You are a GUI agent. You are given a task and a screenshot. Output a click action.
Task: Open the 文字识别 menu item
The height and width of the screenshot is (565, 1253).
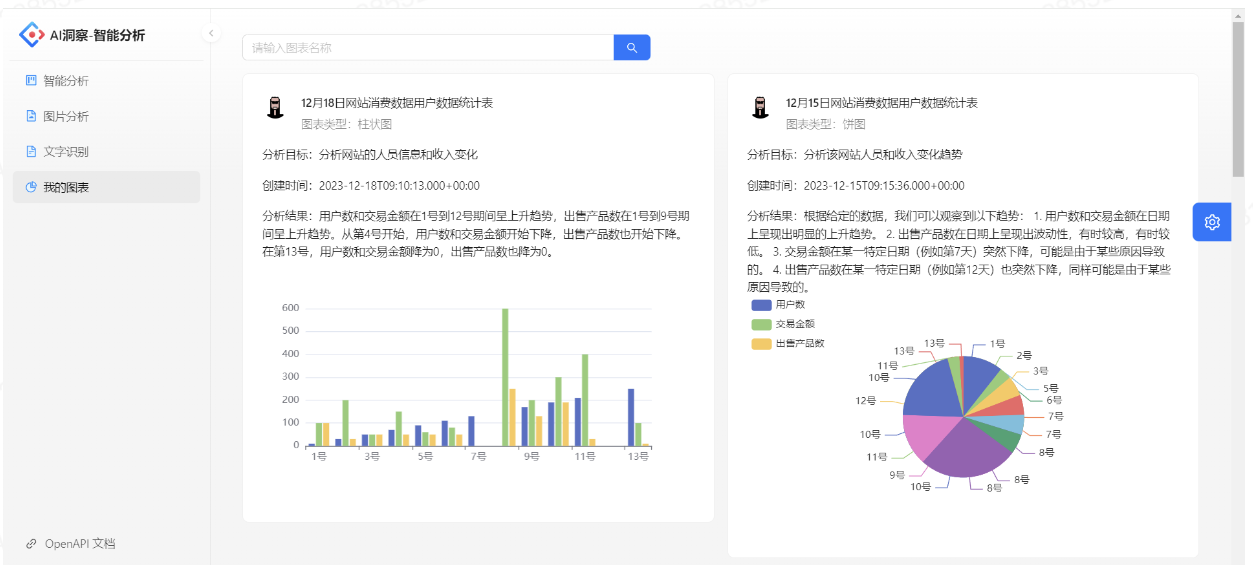tap(106, 152)
